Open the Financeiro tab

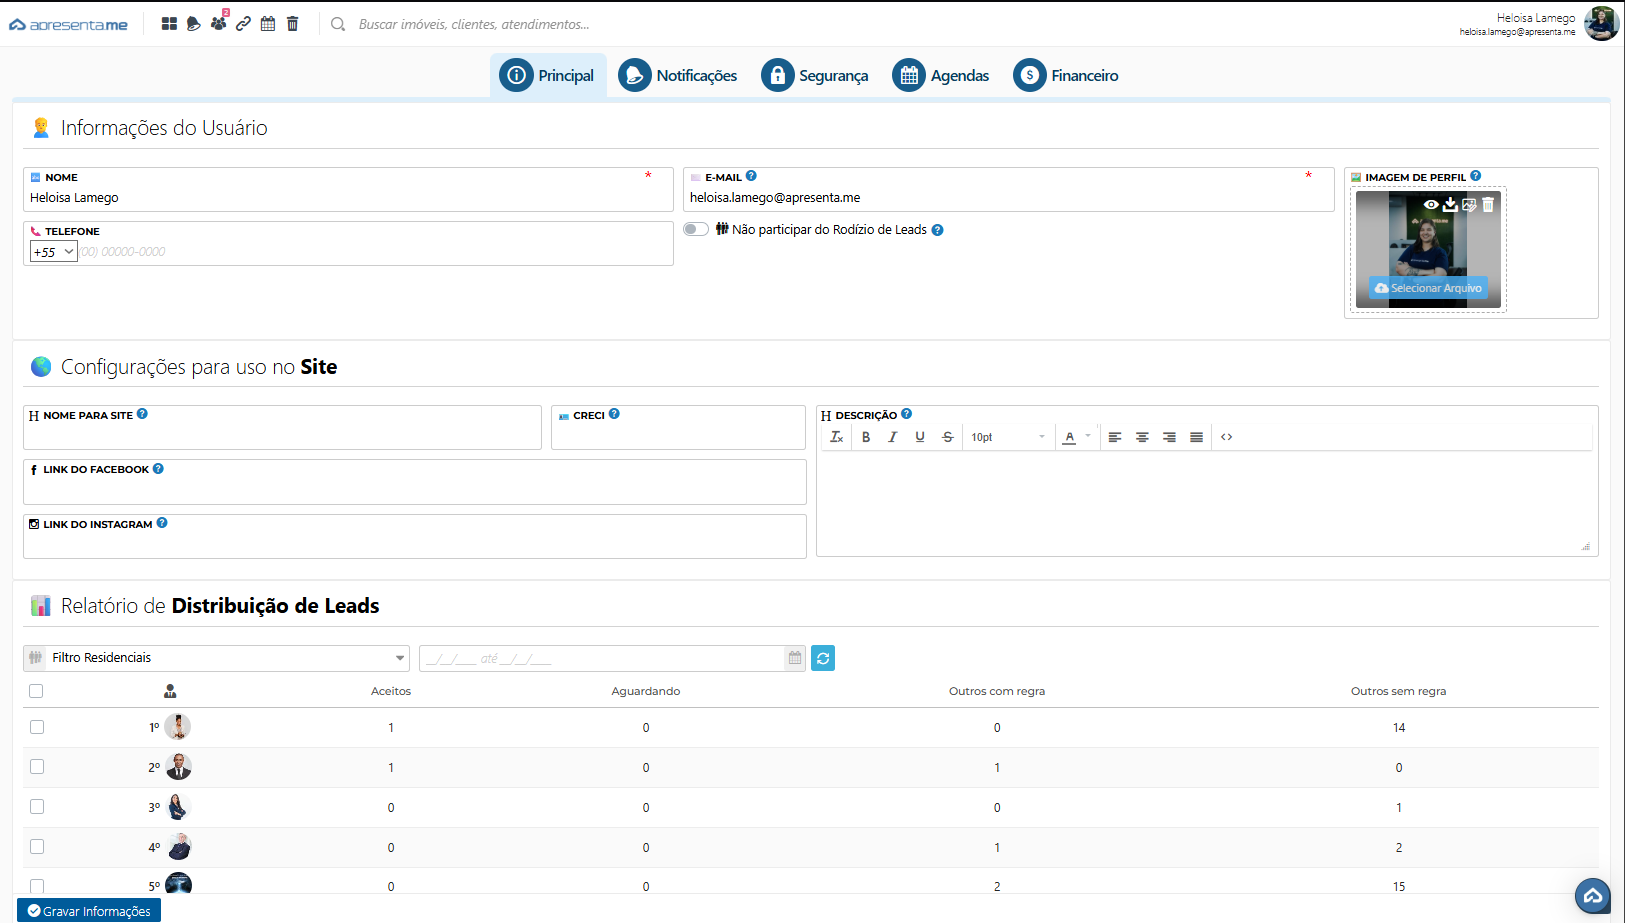coord(1066,76)
